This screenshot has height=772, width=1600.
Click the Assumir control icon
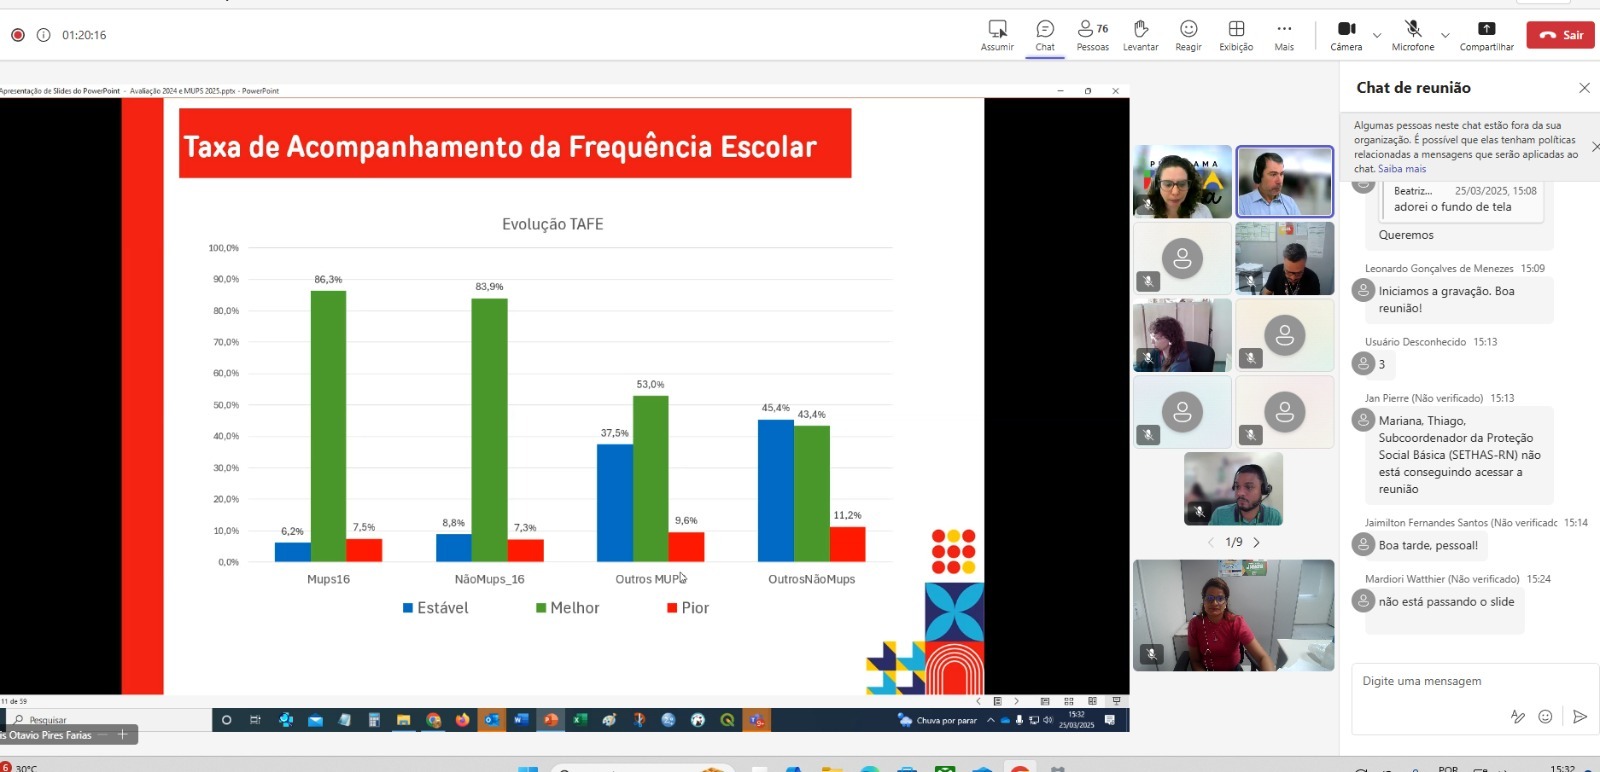997,35
